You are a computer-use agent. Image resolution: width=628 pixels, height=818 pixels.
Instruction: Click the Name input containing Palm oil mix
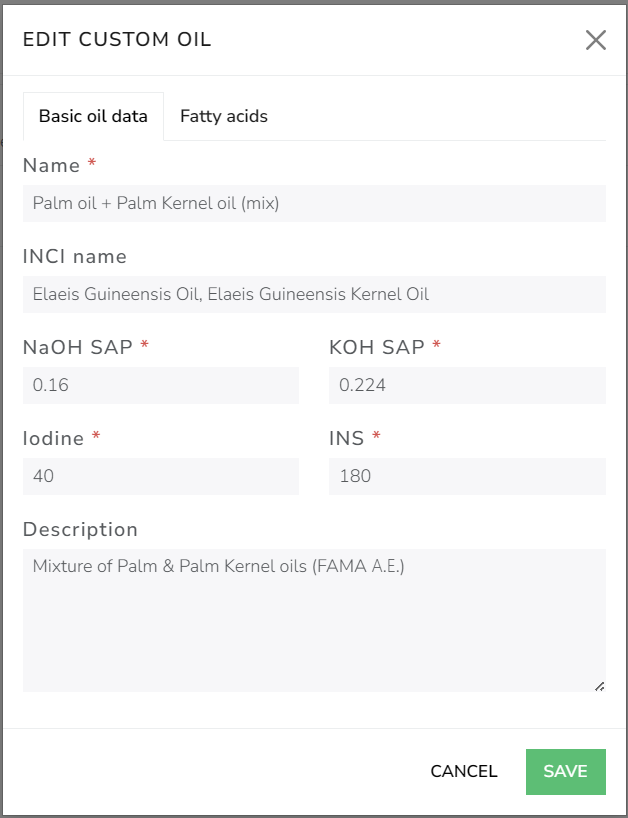point(314,203)
